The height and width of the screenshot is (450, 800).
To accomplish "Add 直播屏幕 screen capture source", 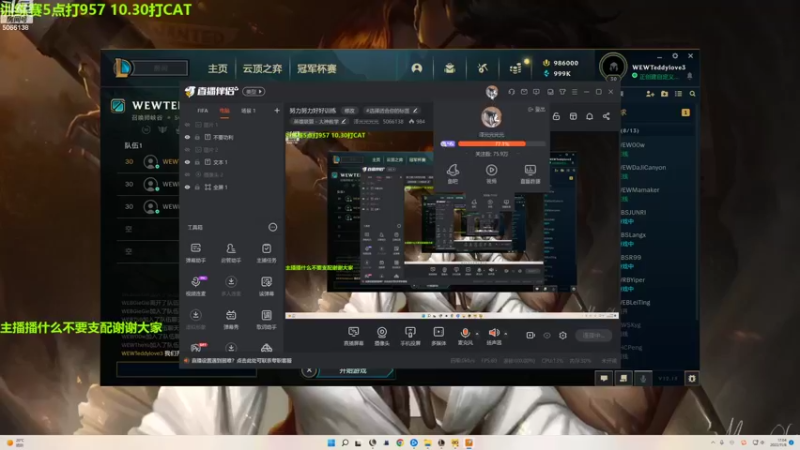I will pos(353,336).
